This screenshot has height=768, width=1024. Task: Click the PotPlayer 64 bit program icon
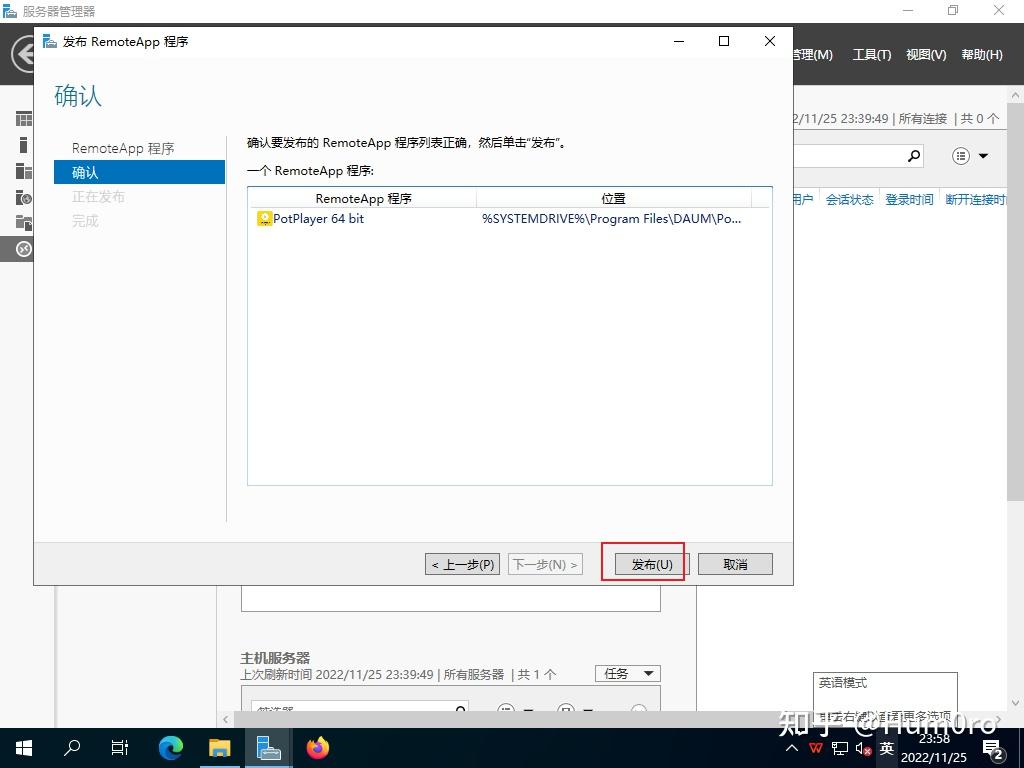click(x=264, y=218)
